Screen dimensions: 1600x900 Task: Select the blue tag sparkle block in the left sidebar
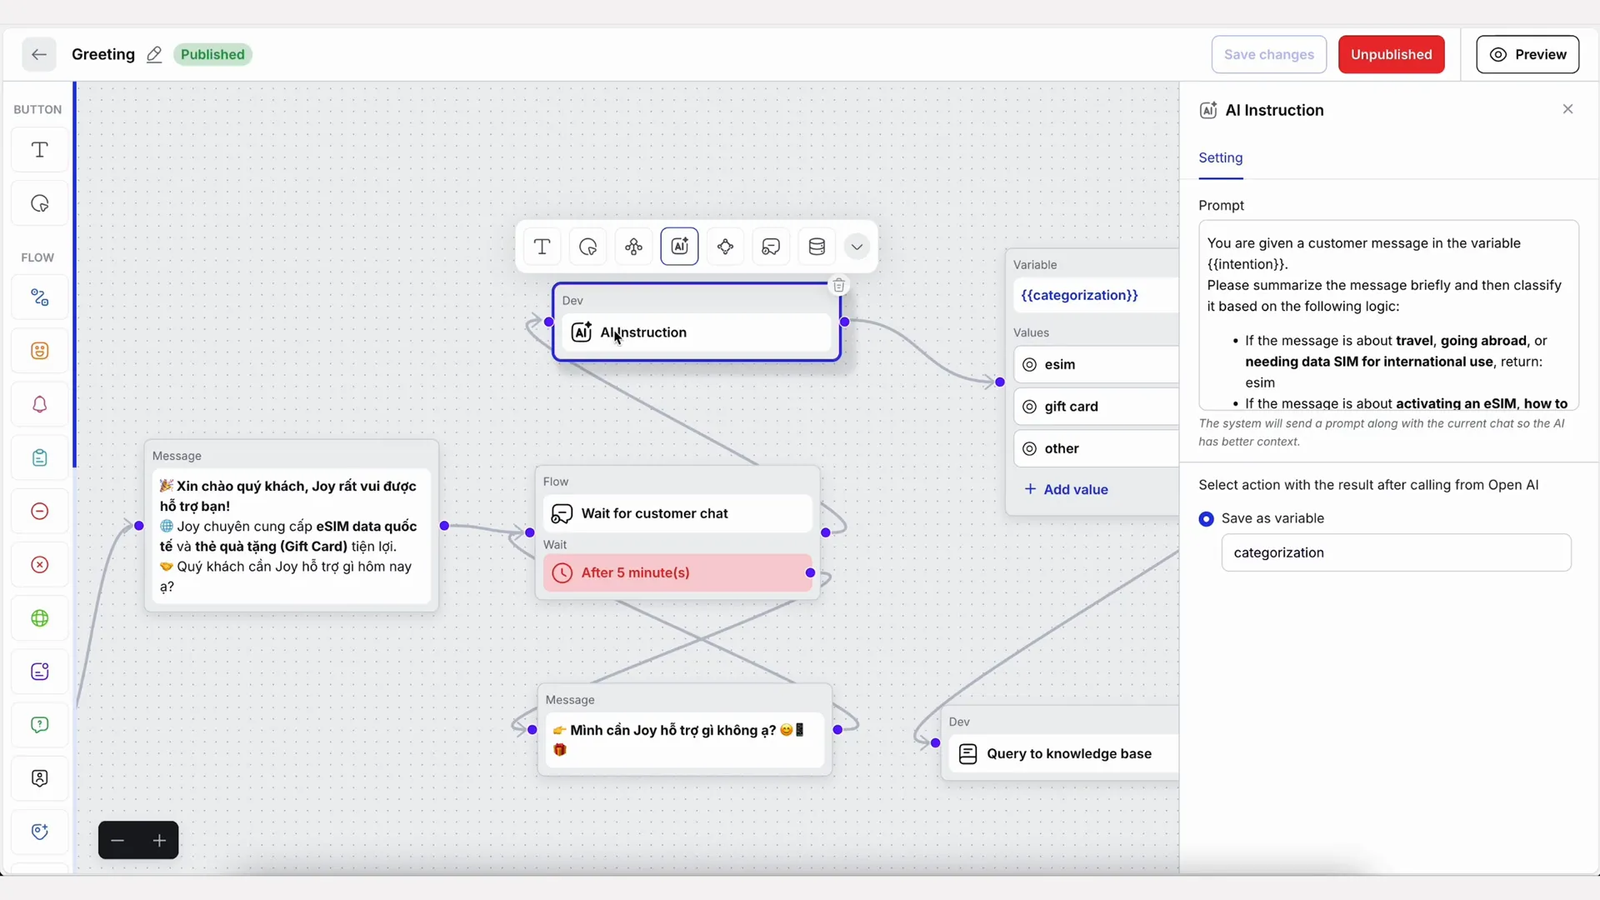click(x=40, y=832)
